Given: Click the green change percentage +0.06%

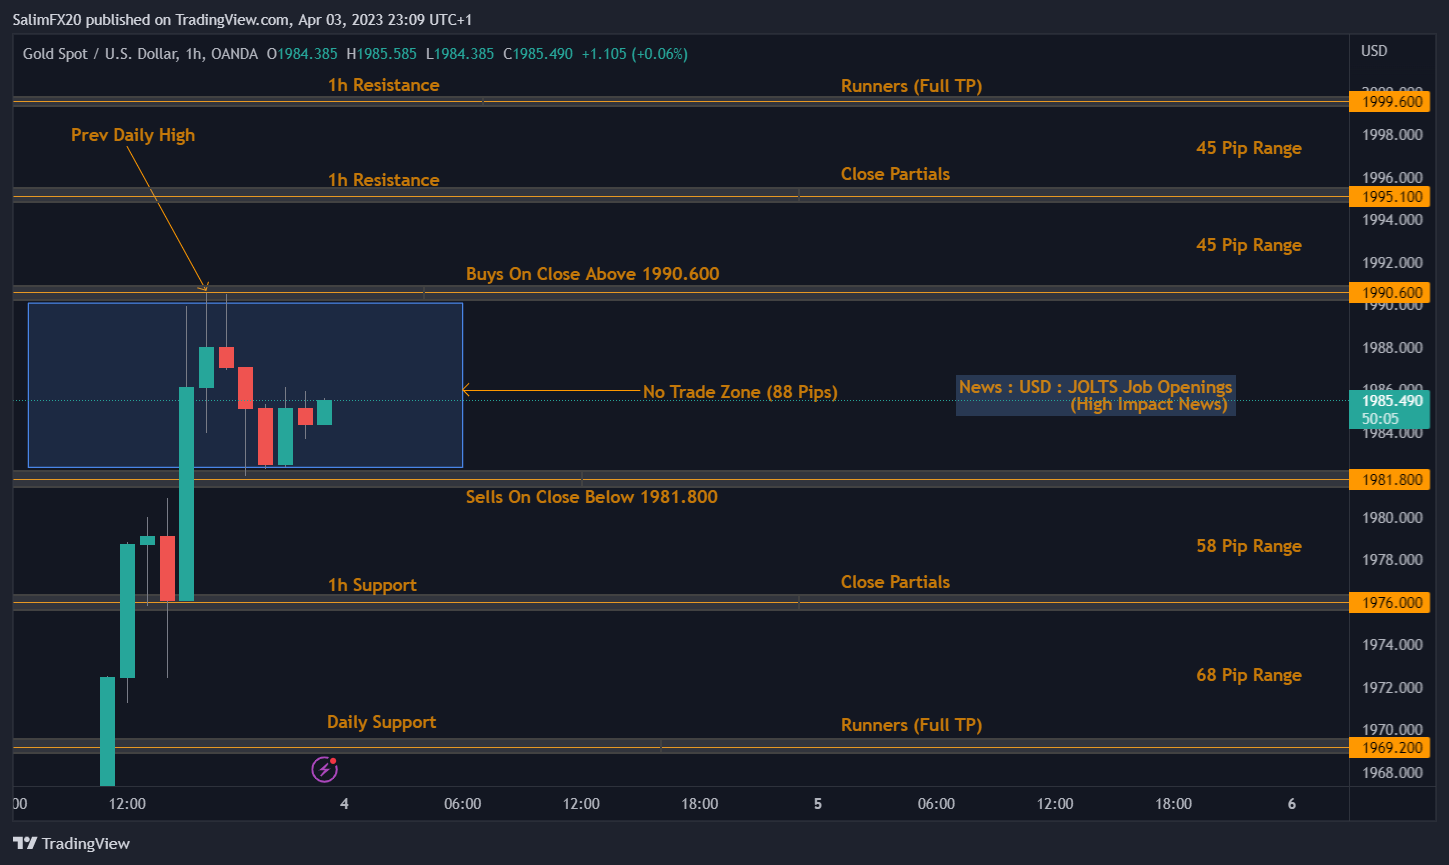Looking at the screenshot, I should [659, 54].
